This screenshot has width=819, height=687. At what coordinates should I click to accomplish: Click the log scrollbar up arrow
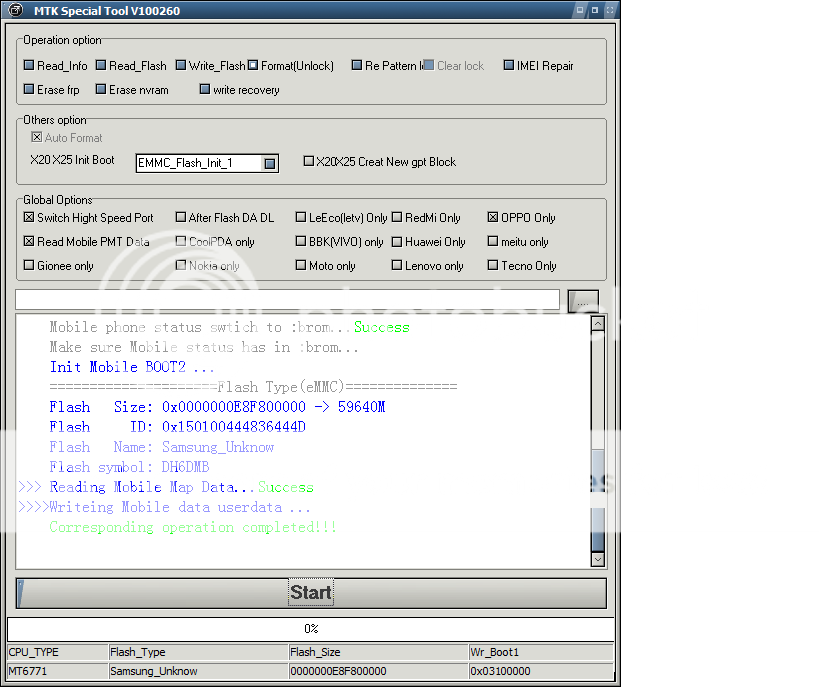598,324
